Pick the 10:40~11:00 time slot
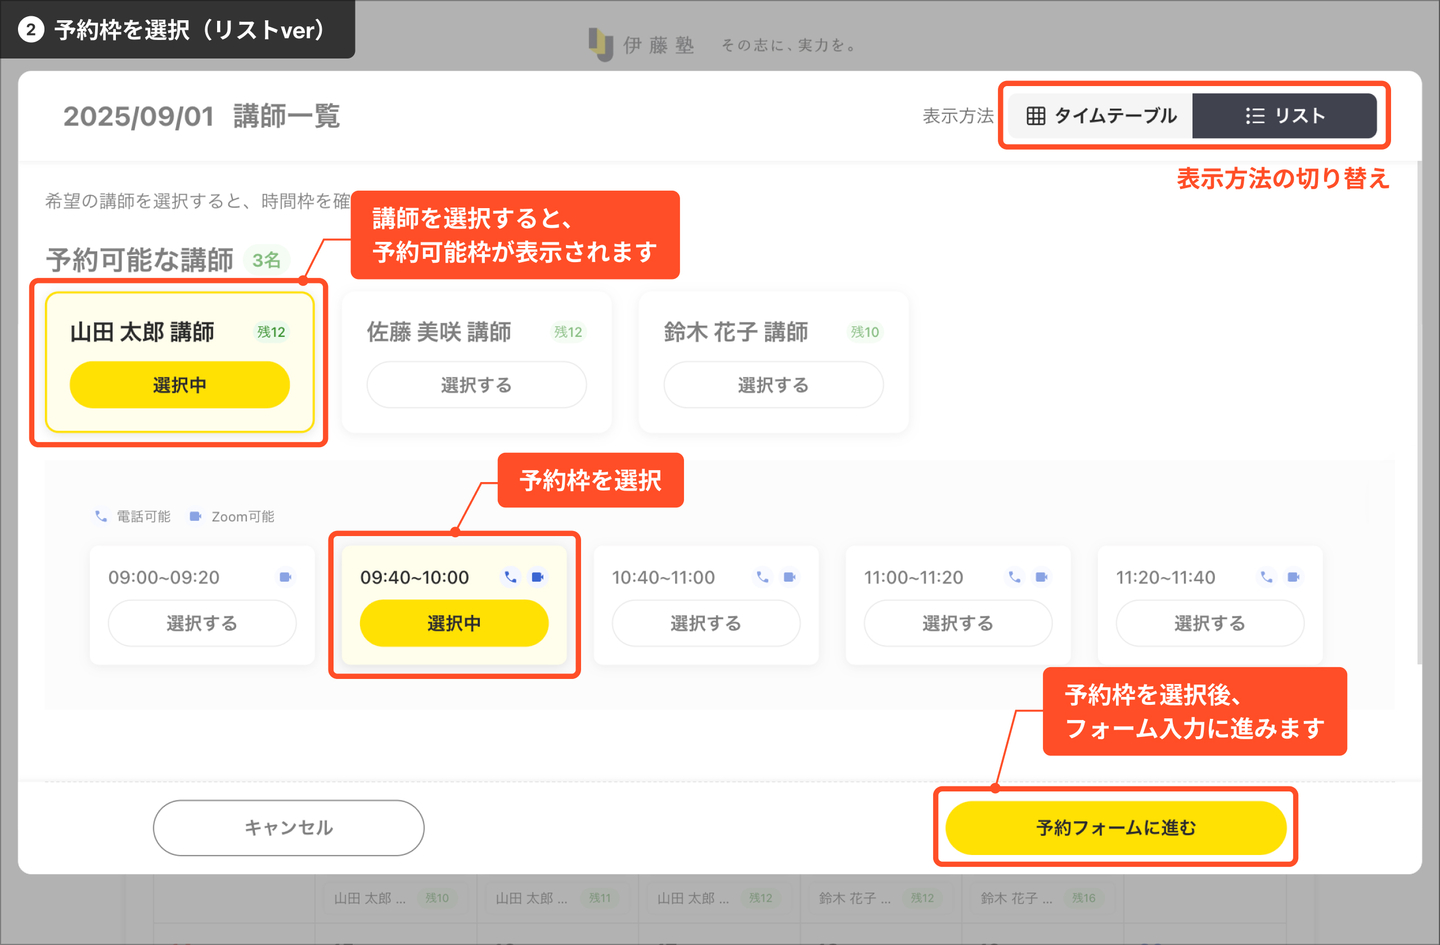This screenshot has width=1440, height=945. pyautogui.click(x=706, y=623)
